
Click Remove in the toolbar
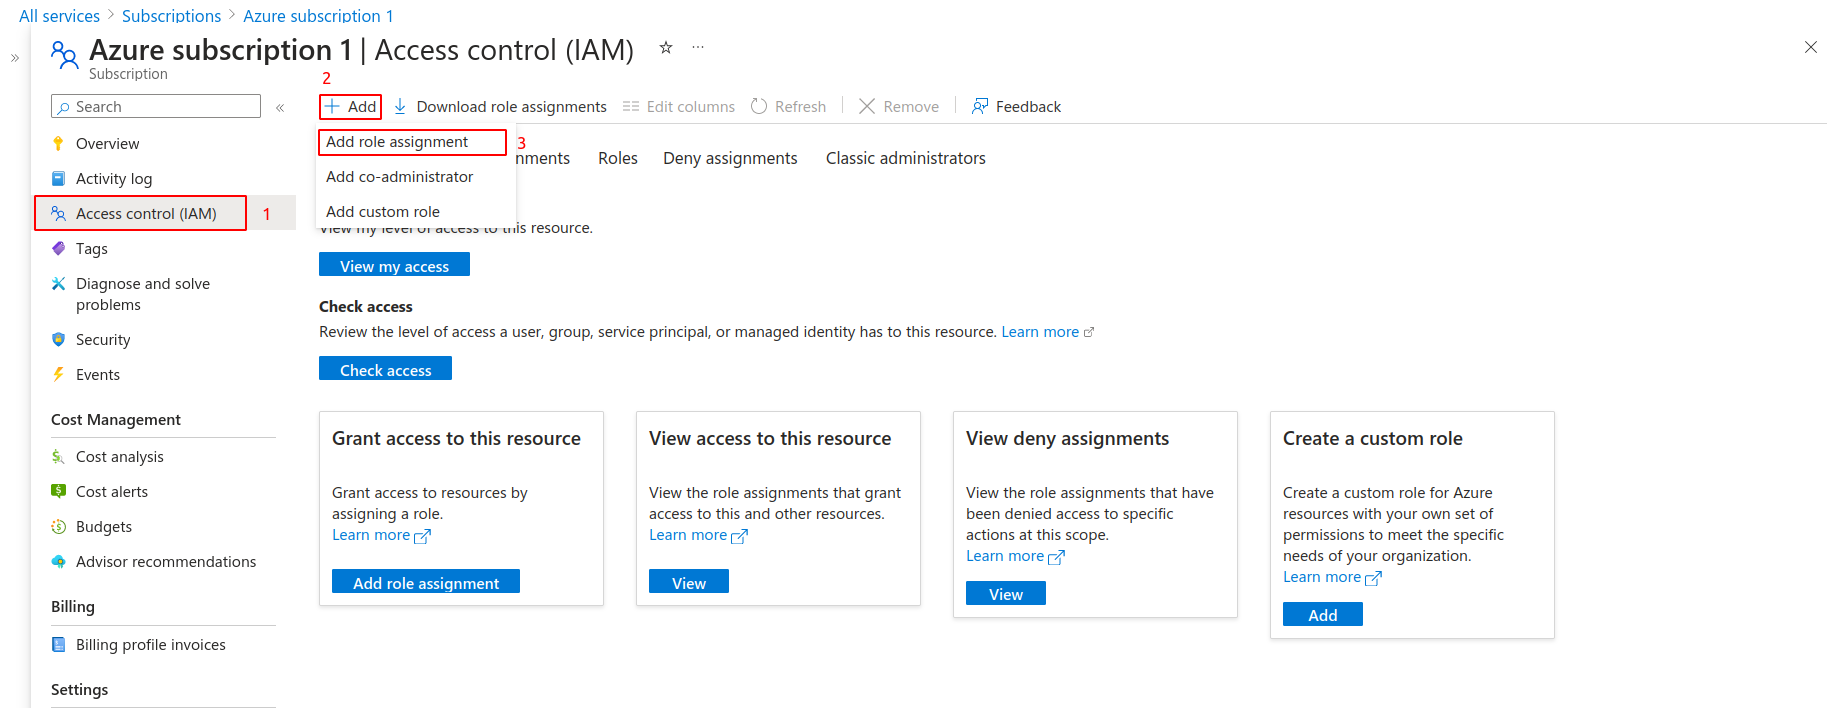click(x=899, y=106)
